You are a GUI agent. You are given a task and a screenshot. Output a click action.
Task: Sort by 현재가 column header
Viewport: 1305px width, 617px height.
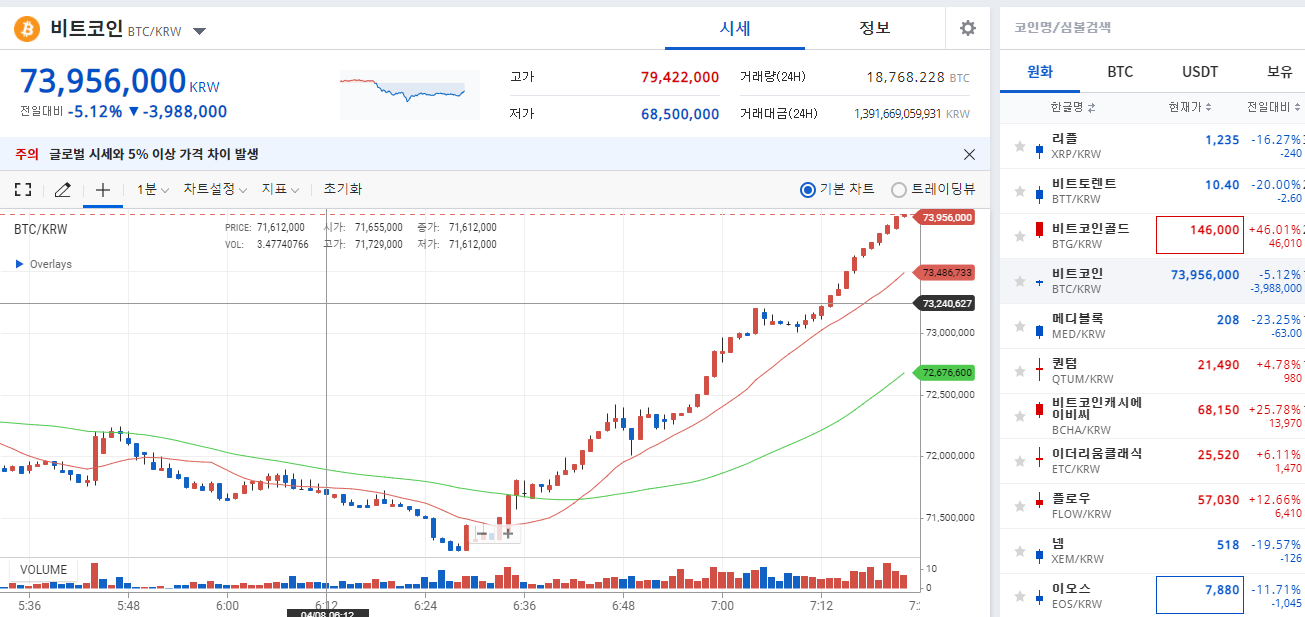pos(1190,107)
